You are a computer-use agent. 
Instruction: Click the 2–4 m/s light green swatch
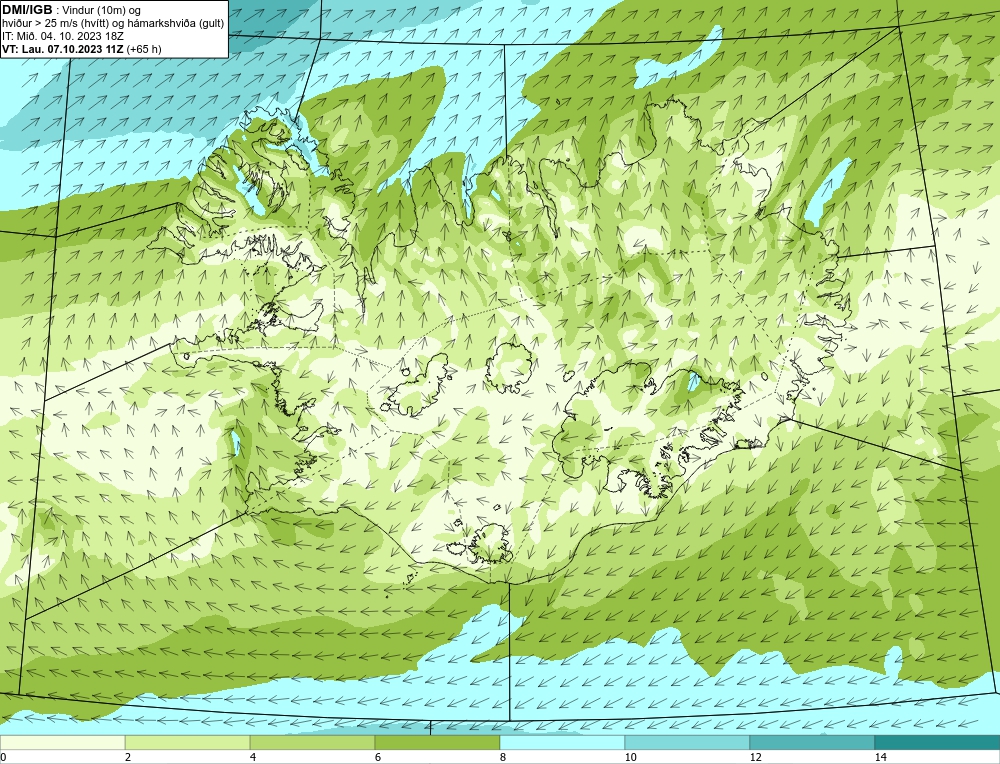(x=188, y=742)
